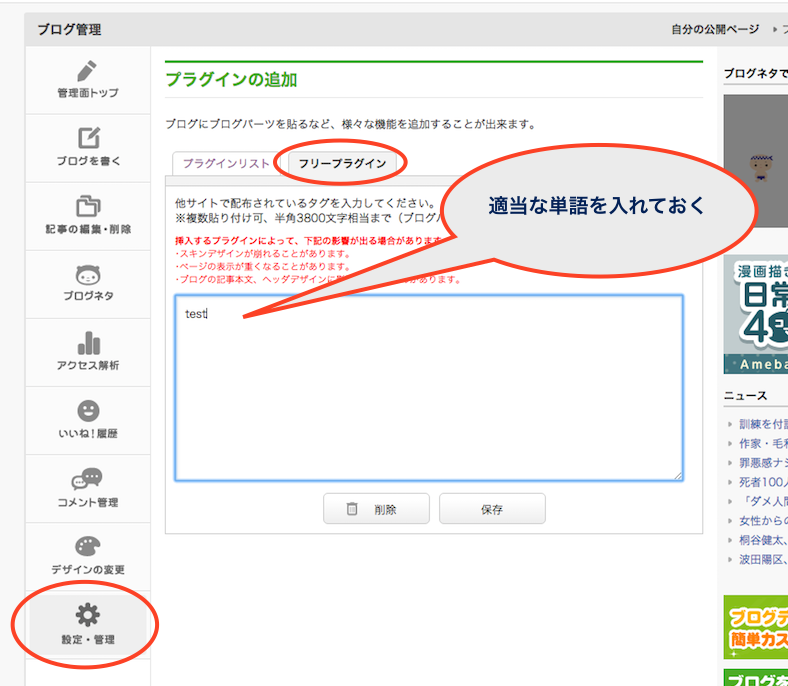Select the ブログネタ face icon
Screen dimensions: 788x686
(88, 275)
